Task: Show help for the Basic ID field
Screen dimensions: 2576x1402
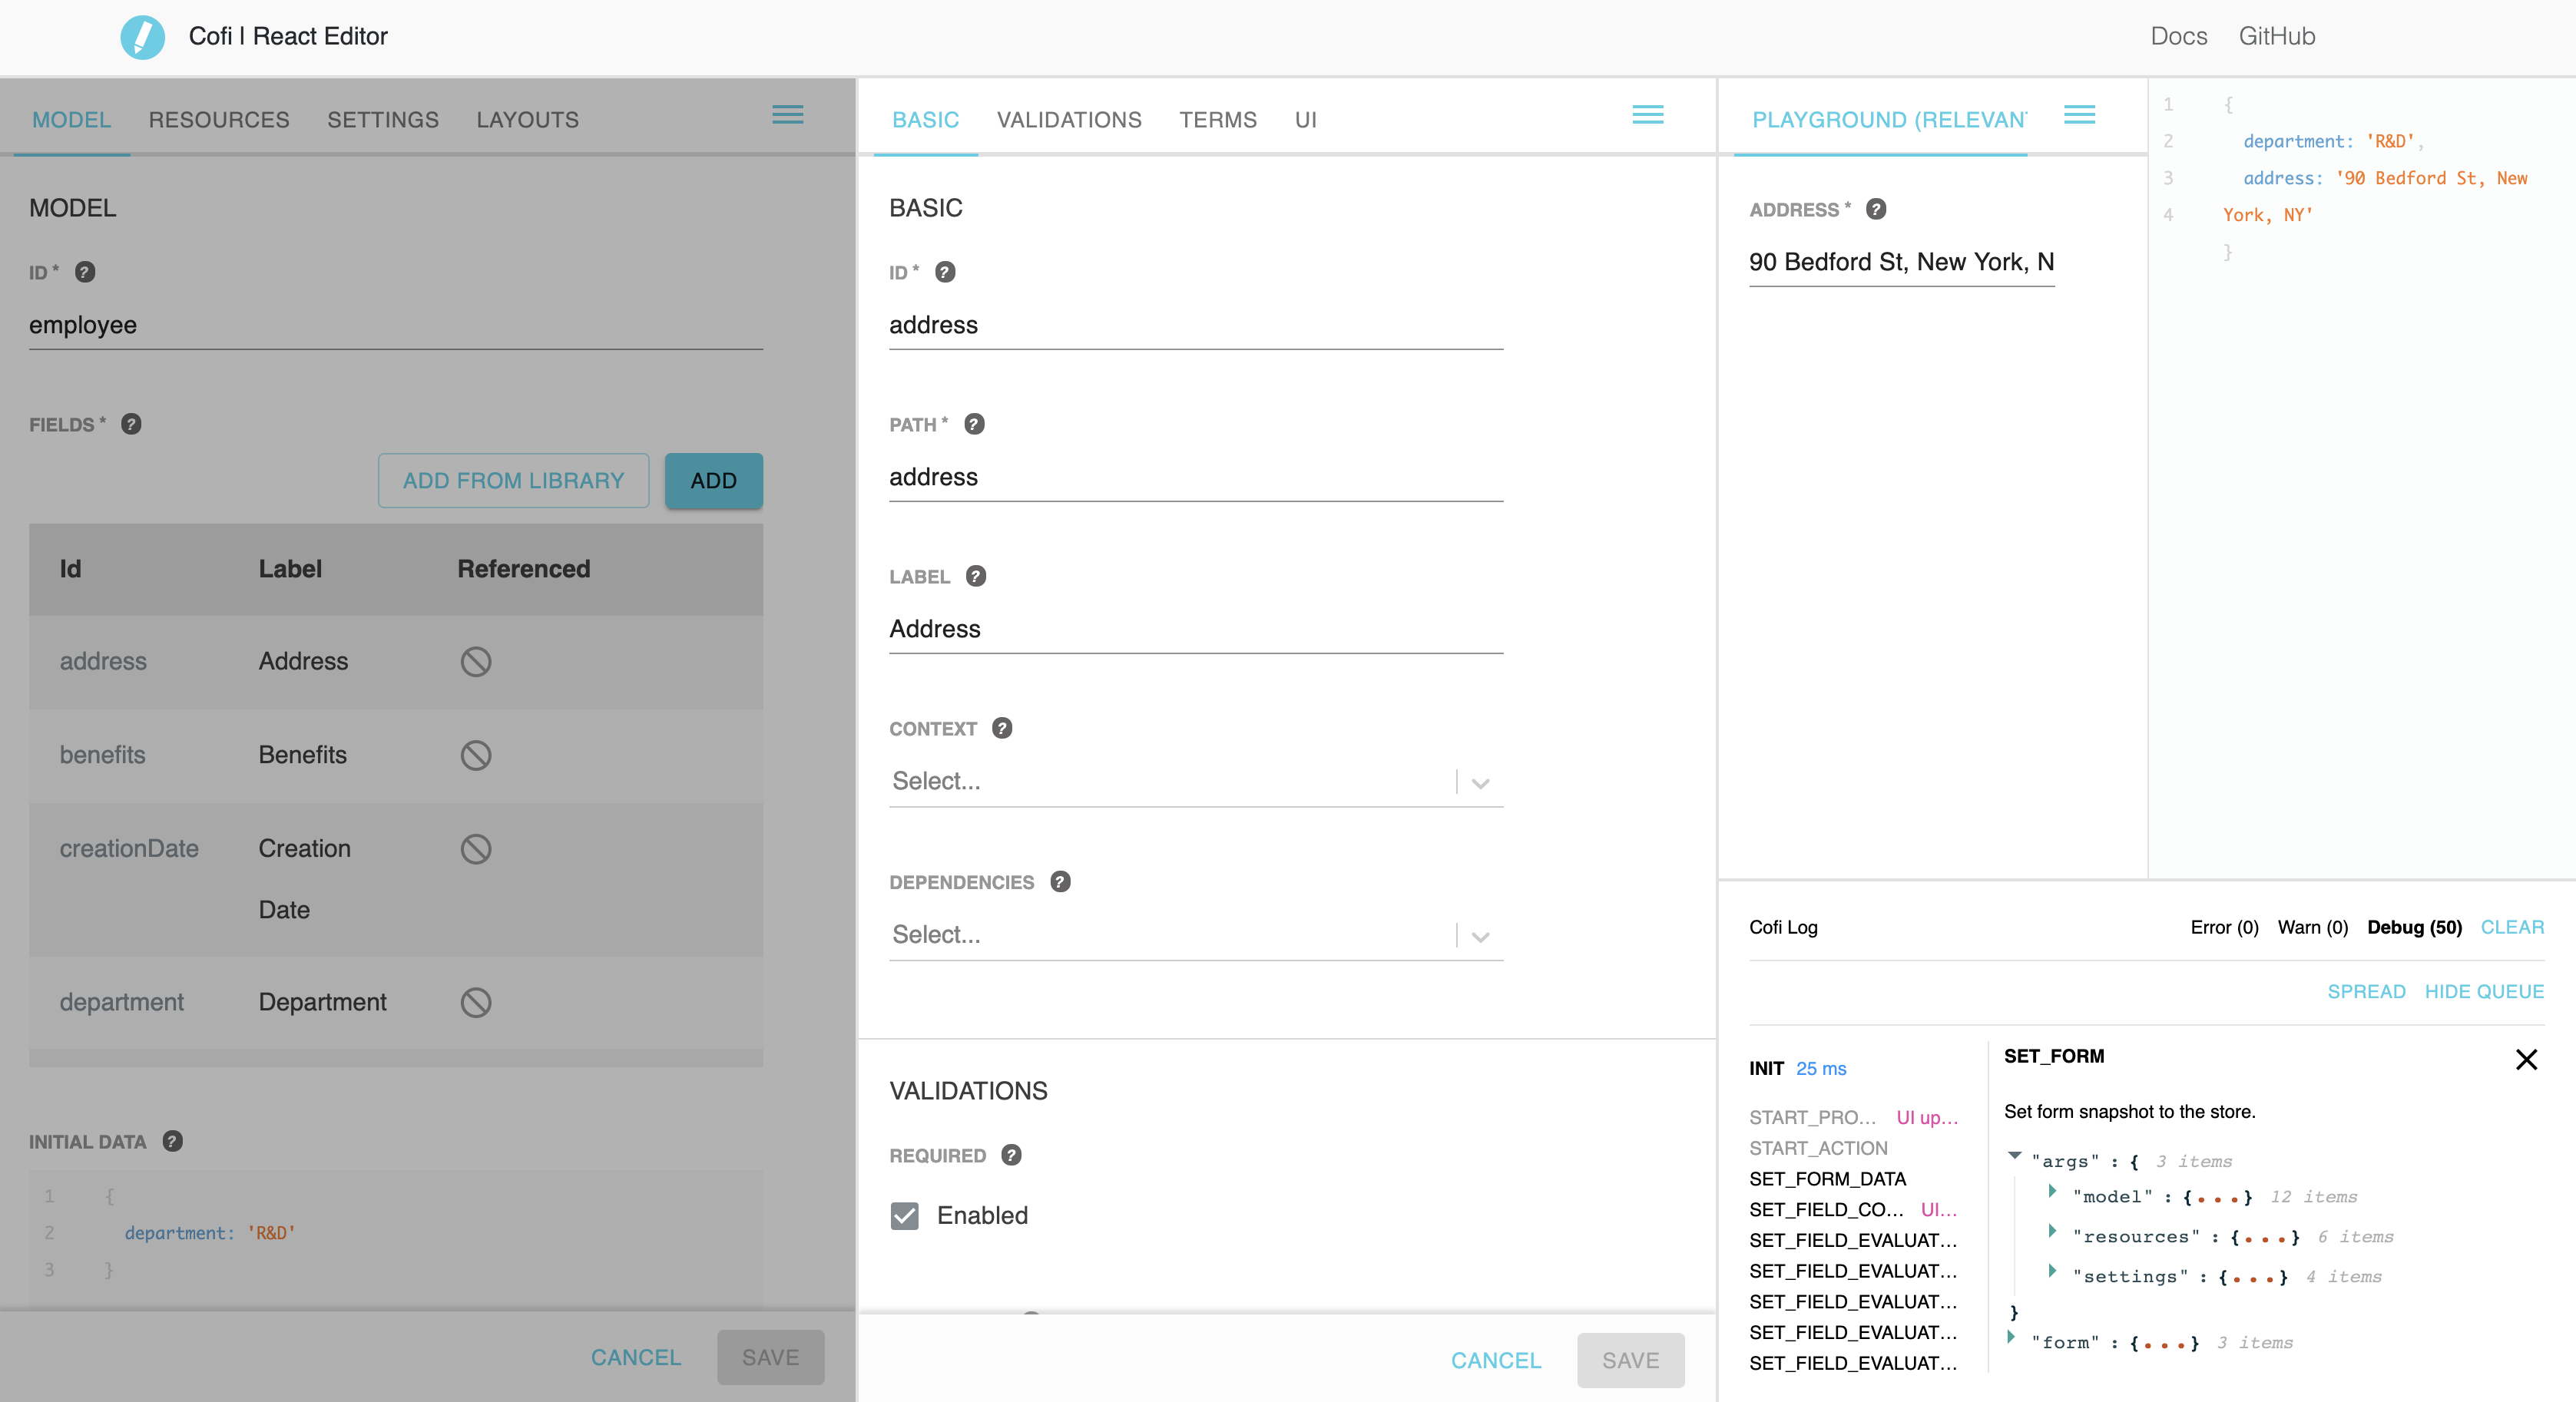Action: 945,272
